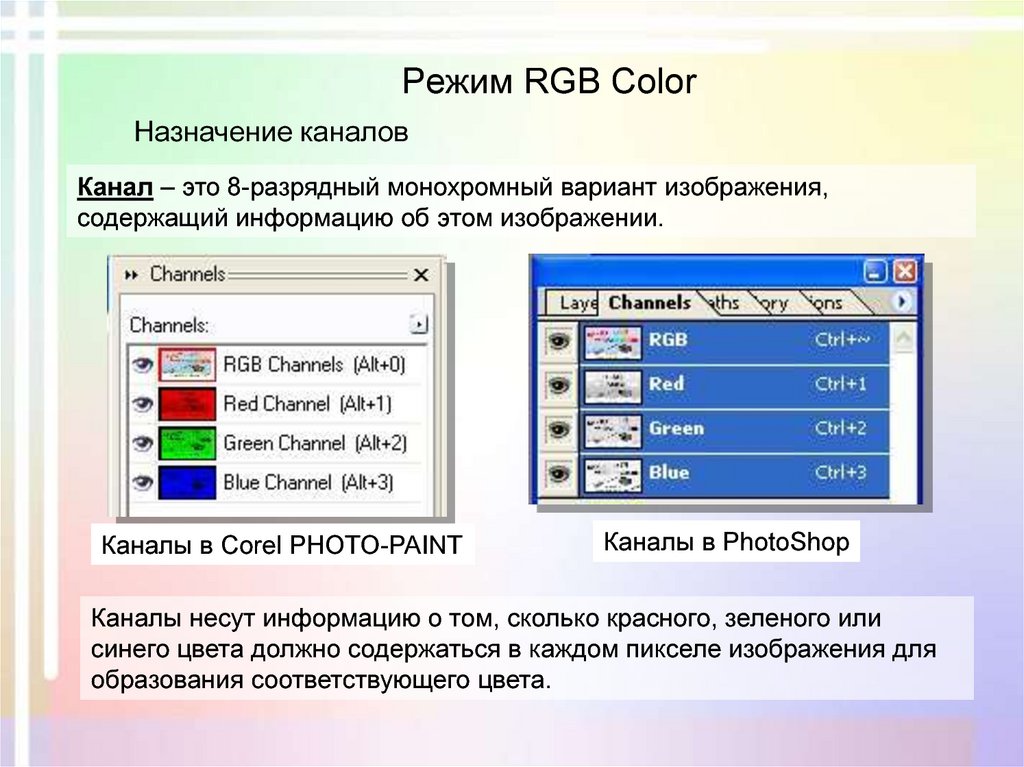This screenshot has width=1024, height=767.
Task: Toggle Red Channel eye in Corel PHOTO-PAINT
Action: click(x=142, y=404)
